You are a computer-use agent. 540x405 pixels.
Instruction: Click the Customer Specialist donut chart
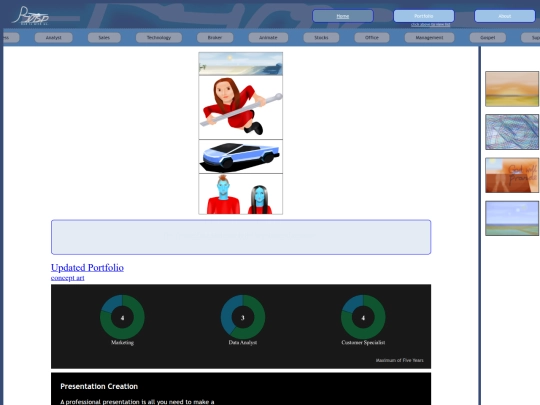click(363, 317)
